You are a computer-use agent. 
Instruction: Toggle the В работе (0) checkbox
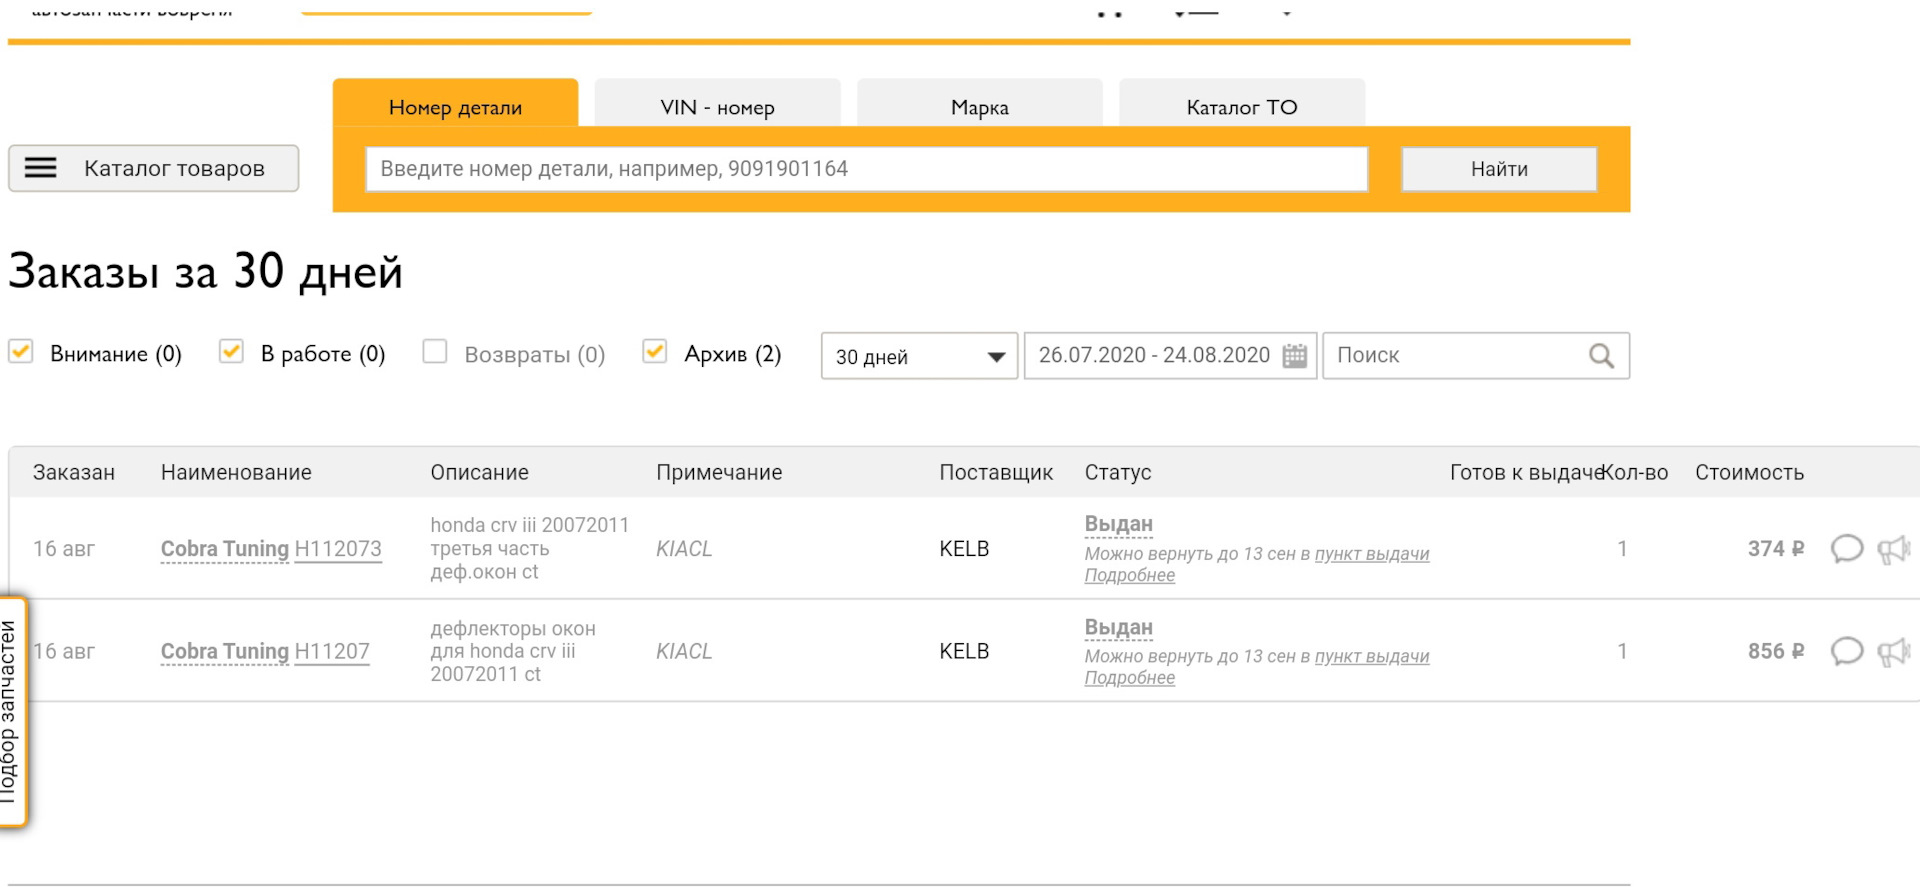tap(231, 352)
